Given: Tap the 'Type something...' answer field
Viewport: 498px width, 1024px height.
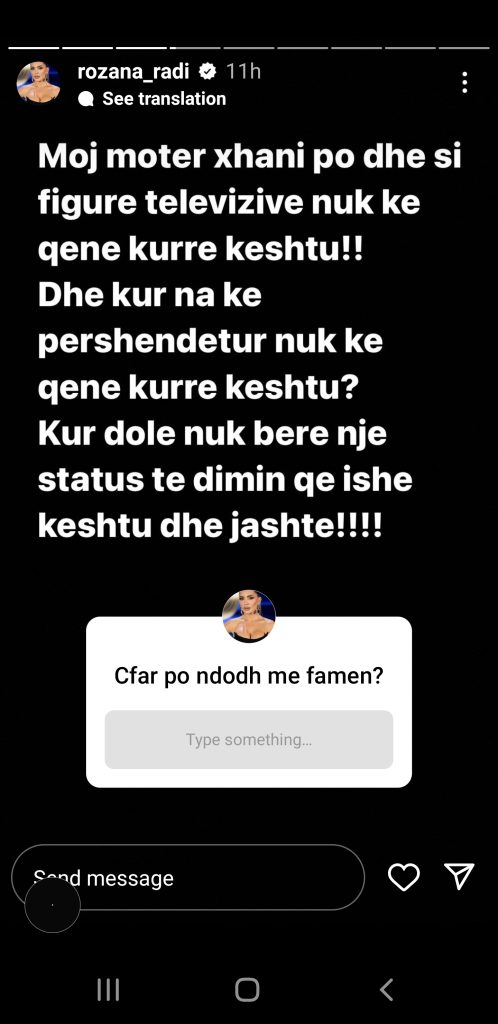Looking at the screenshot, I should pyautogui.click(x=249, y=739).
